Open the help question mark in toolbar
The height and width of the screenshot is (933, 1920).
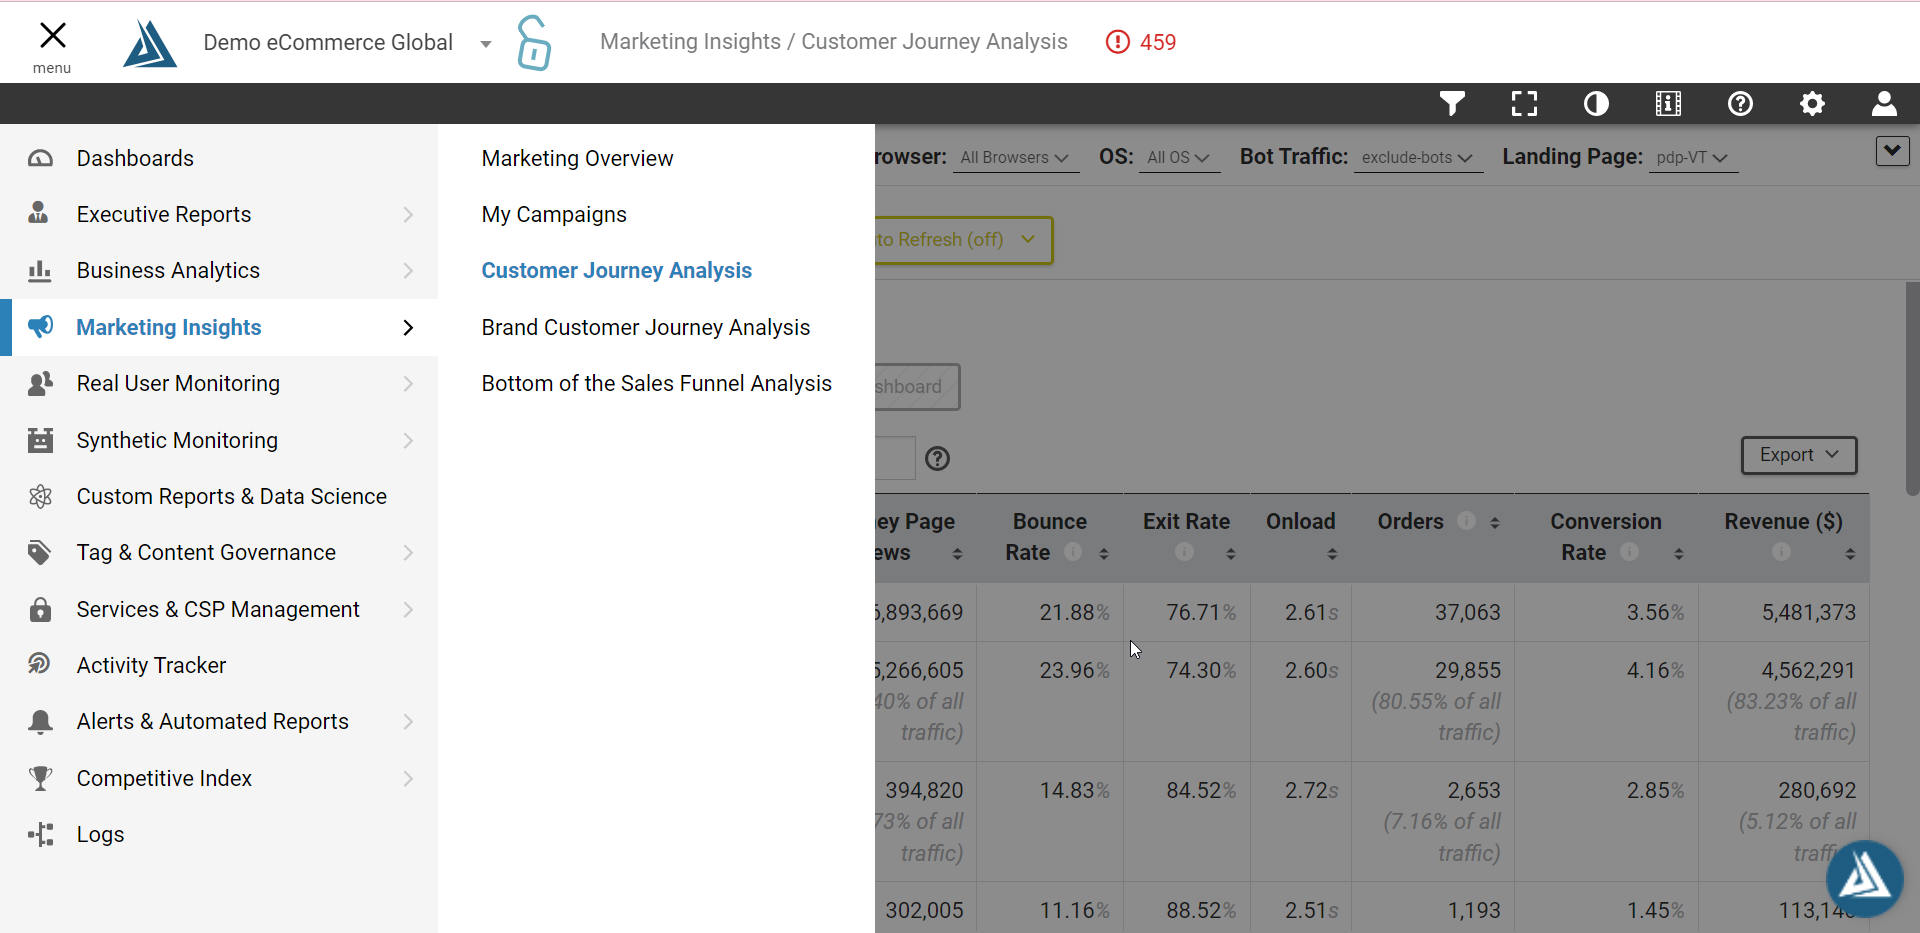(x=1740, y=103)
